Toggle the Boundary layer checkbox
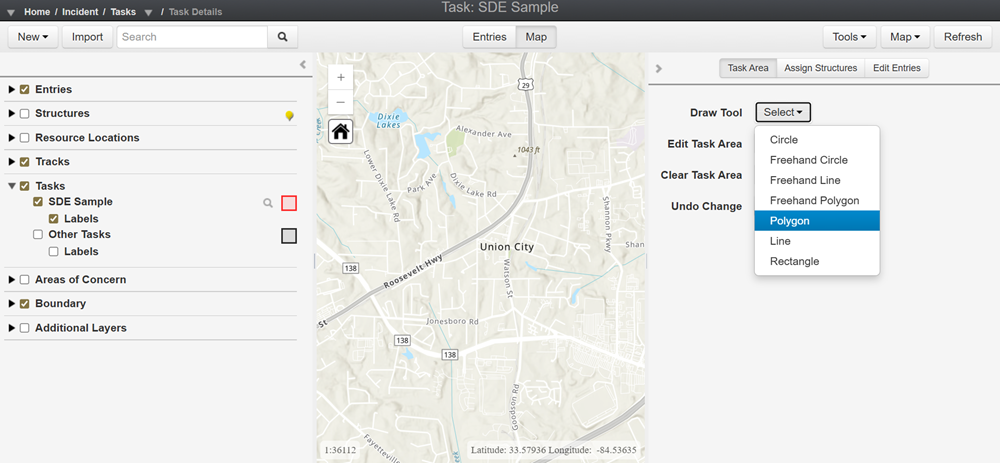The width and height of the screenshot is (1000, 464). (25, 304)
